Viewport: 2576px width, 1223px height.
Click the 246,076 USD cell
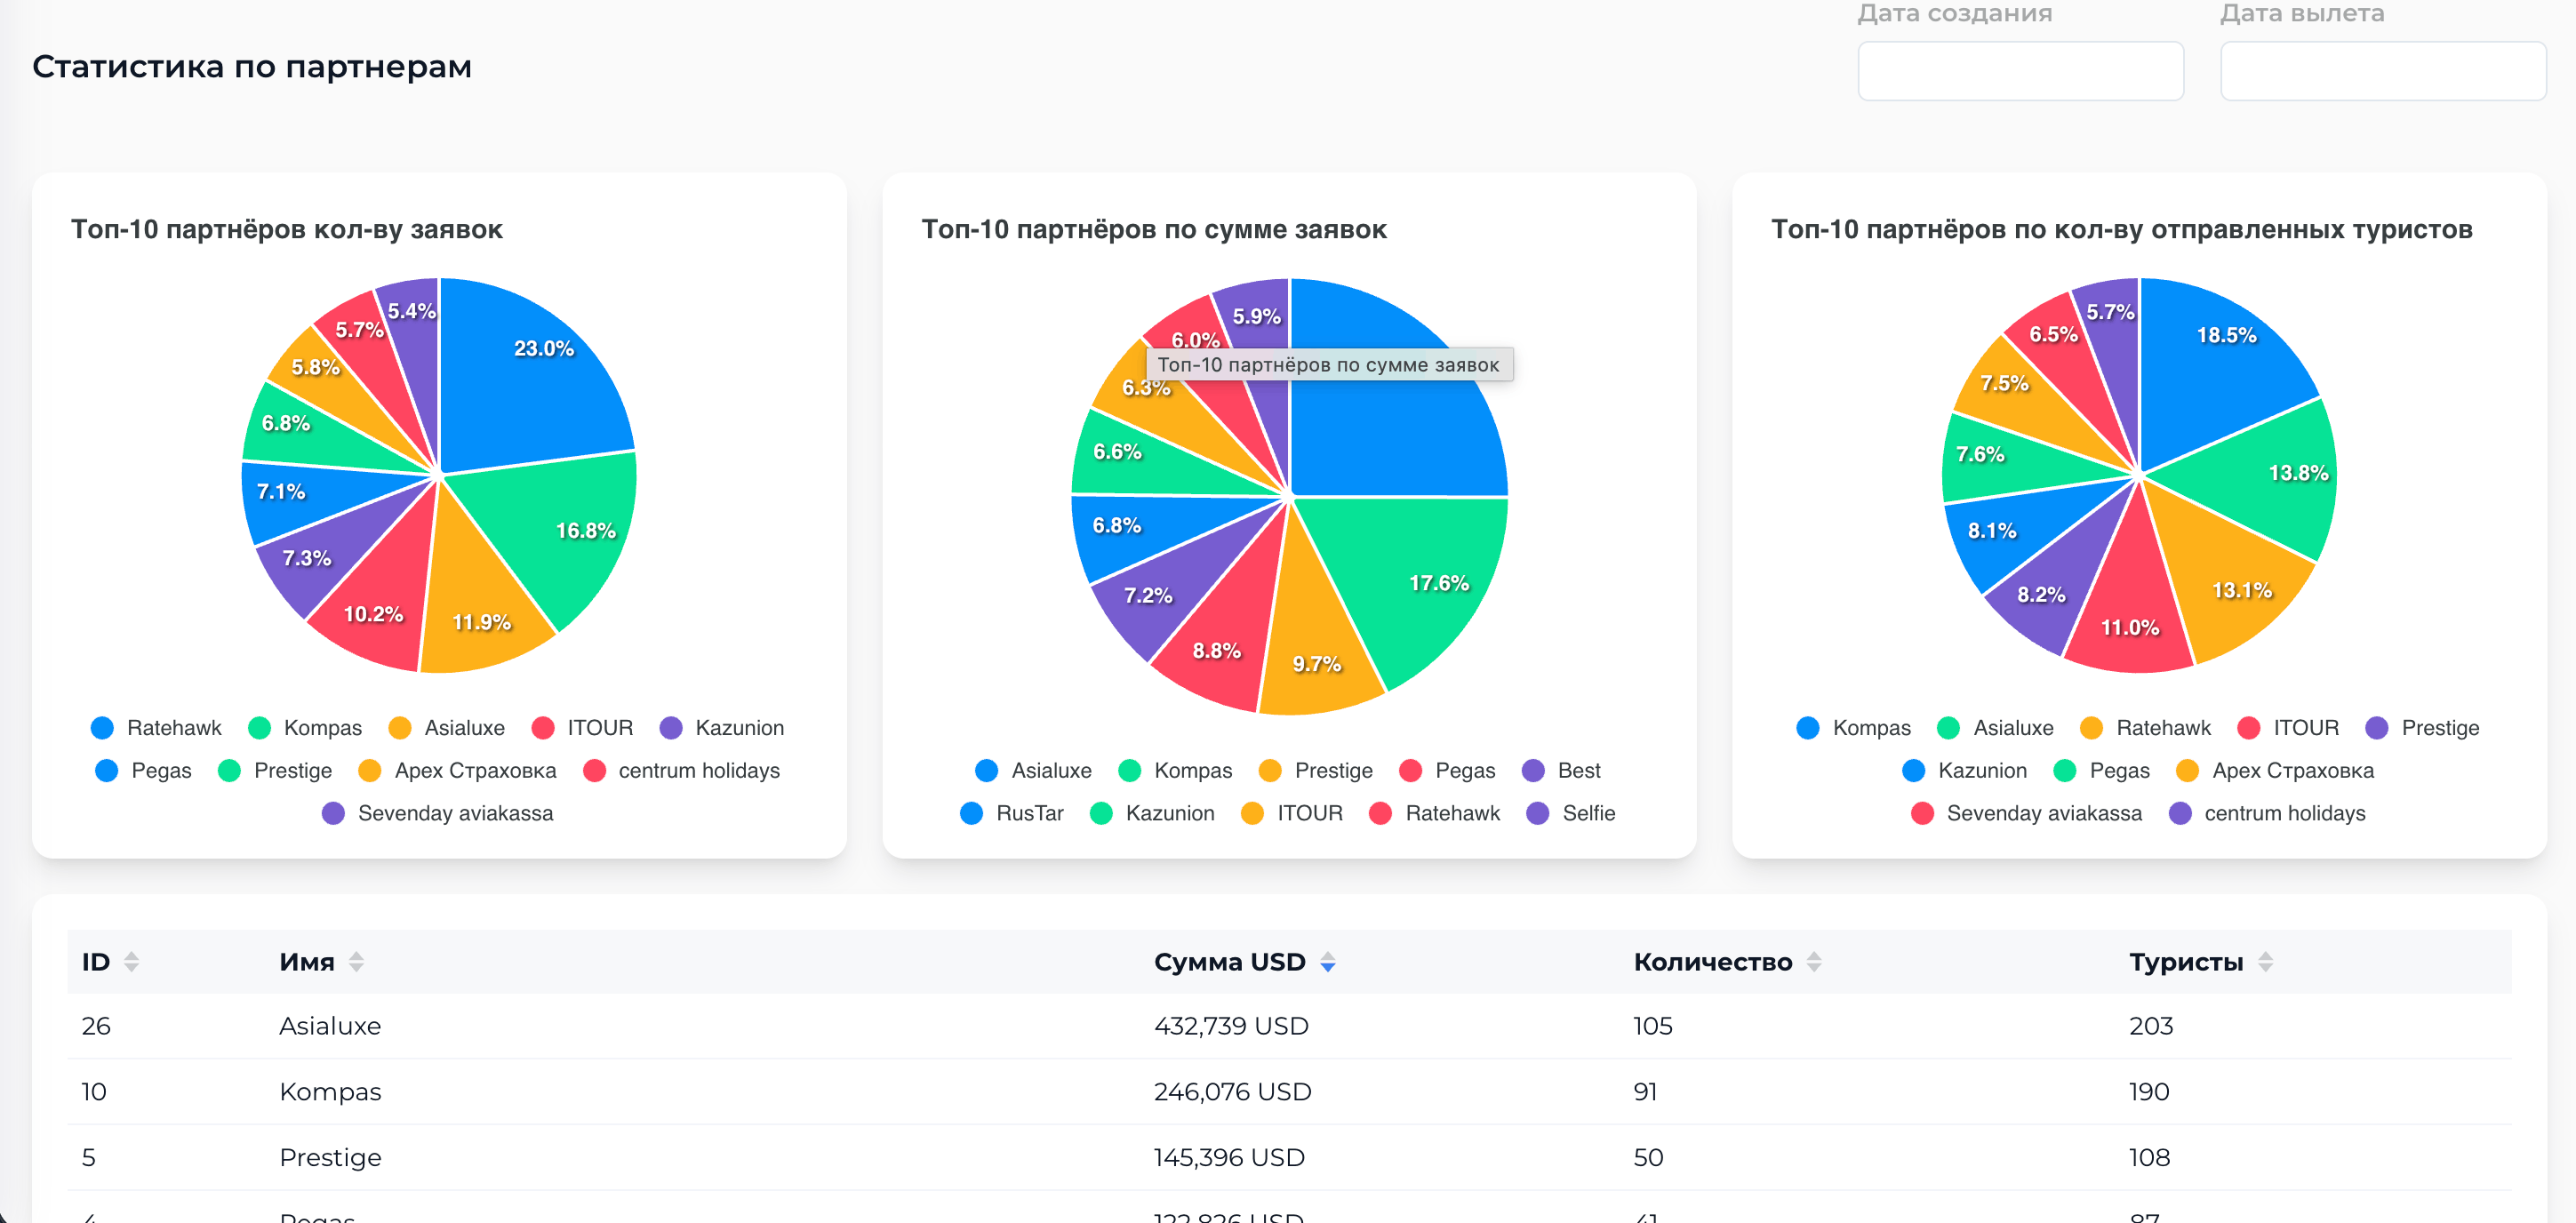click(x=1232, y=1092)
